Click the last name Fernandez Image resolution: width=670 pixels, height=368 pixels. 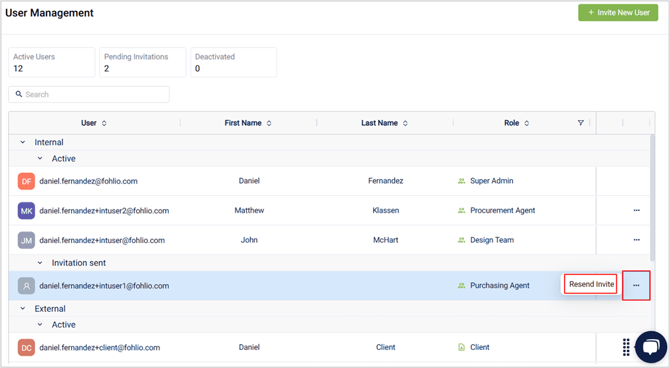(x=385, y=181)
